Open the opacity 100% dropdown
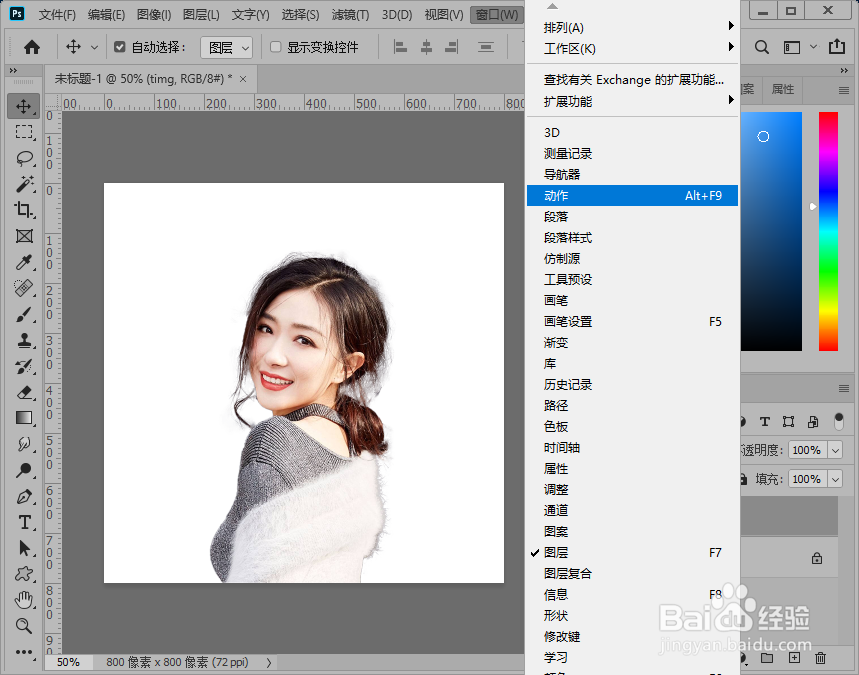859x675 pixels. coord(835,450)
